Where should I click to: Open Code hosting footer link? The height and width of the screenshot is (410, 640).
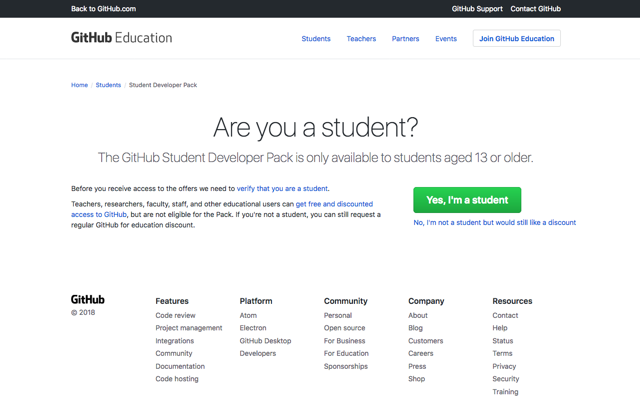pos(177,379)
